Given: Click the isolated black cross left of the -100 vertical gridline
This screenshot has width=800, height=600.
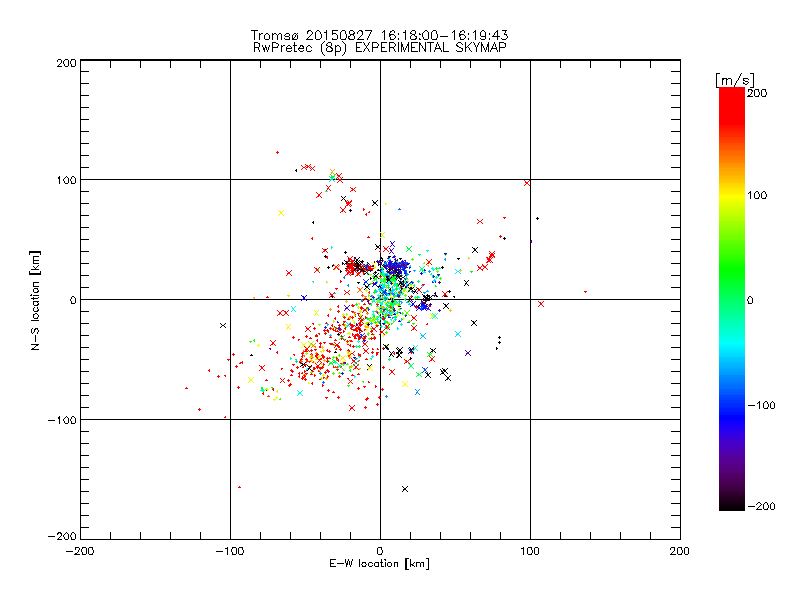Looking at the screenshot, I should point(223,326).
